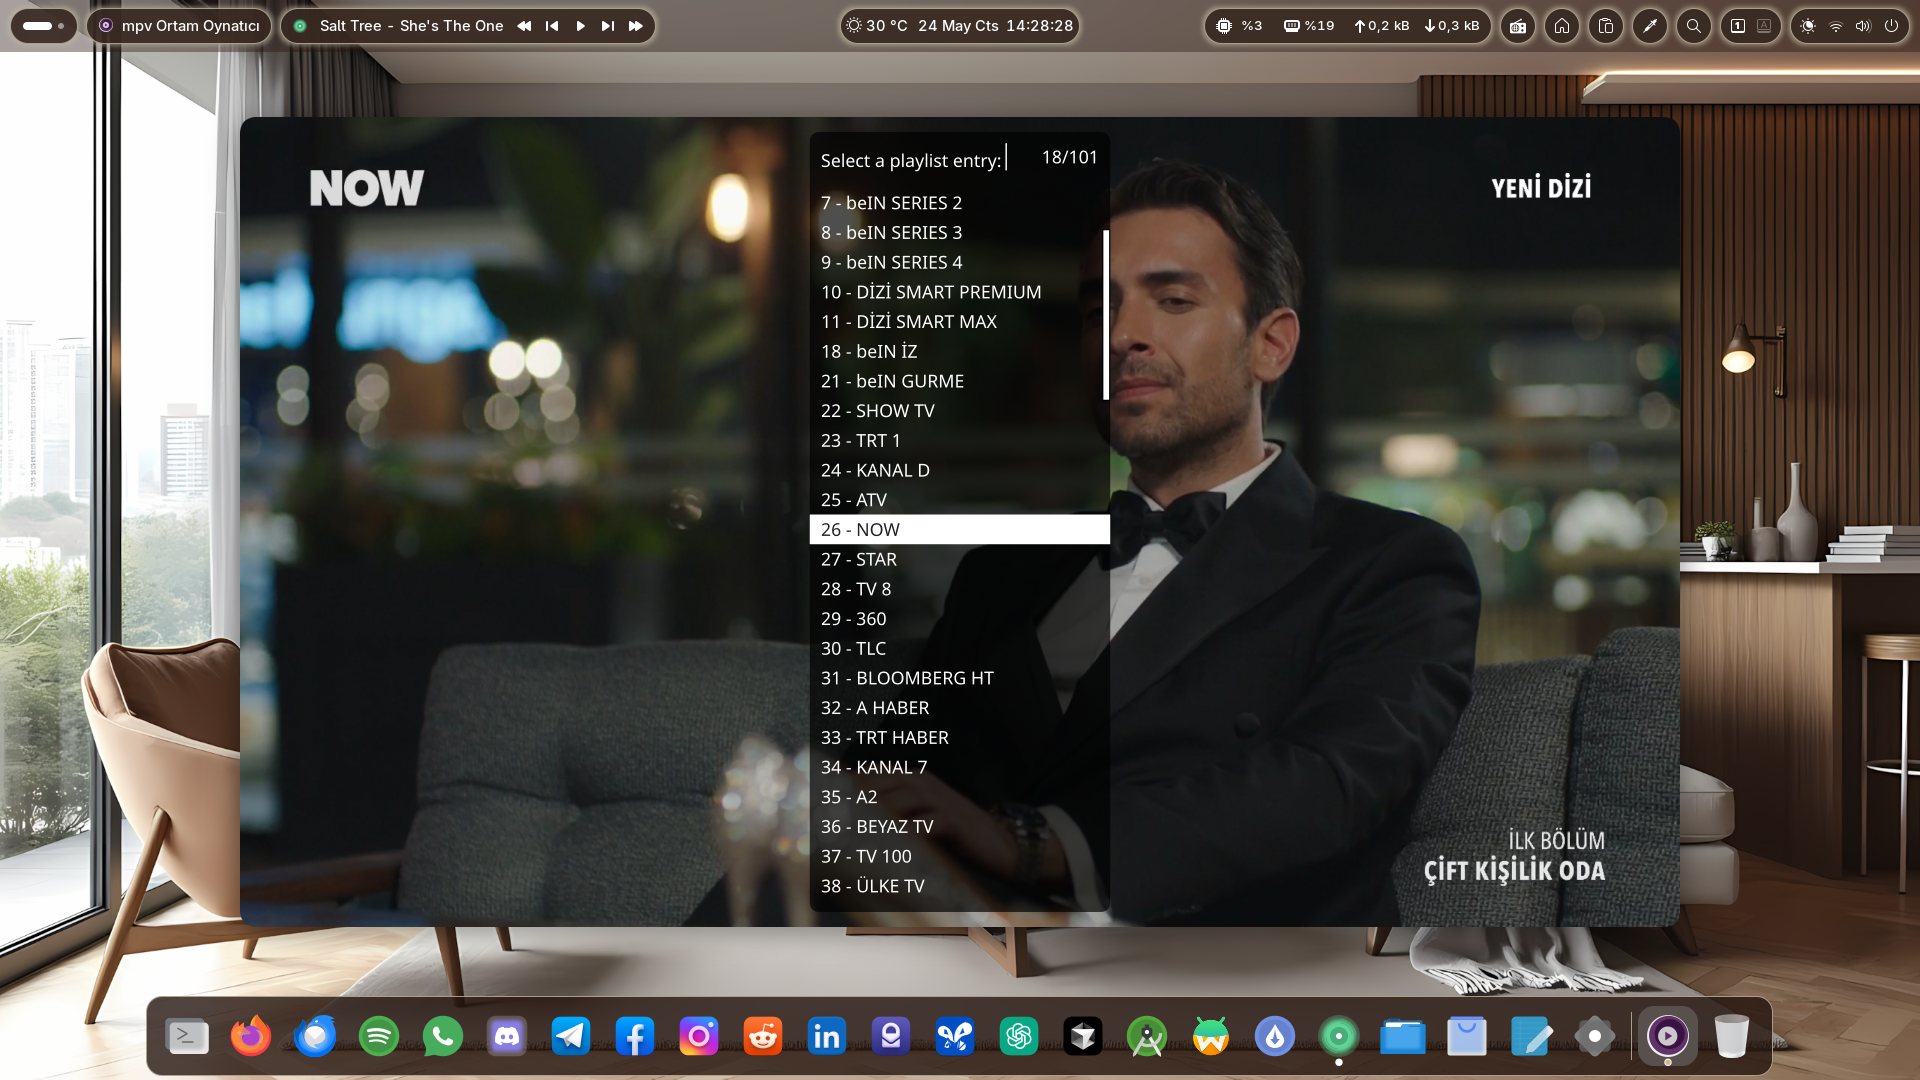Click the home icon in top bar
Viewport: 1920px width, 1080px height.
coord(1562,26)
